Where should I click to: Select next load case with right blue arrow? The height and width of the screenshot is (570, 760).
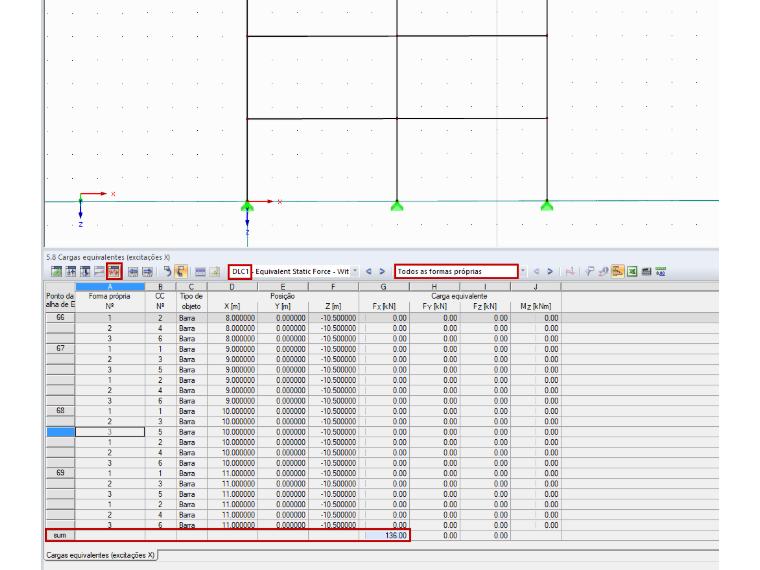point(382,271)
